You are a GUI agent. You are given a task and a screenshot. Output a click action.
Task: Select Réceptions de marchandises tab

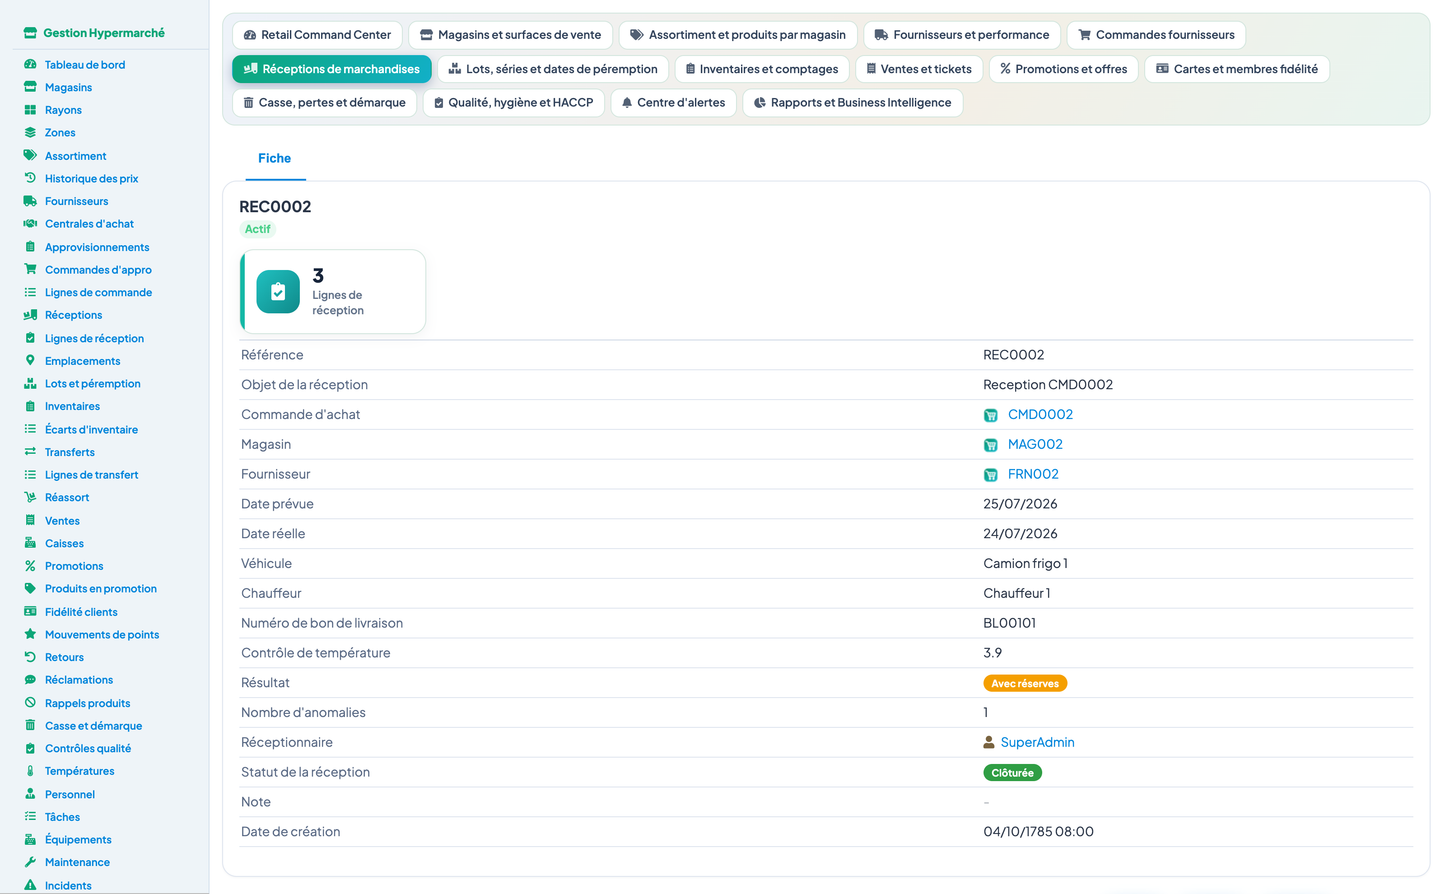point(332,69)
